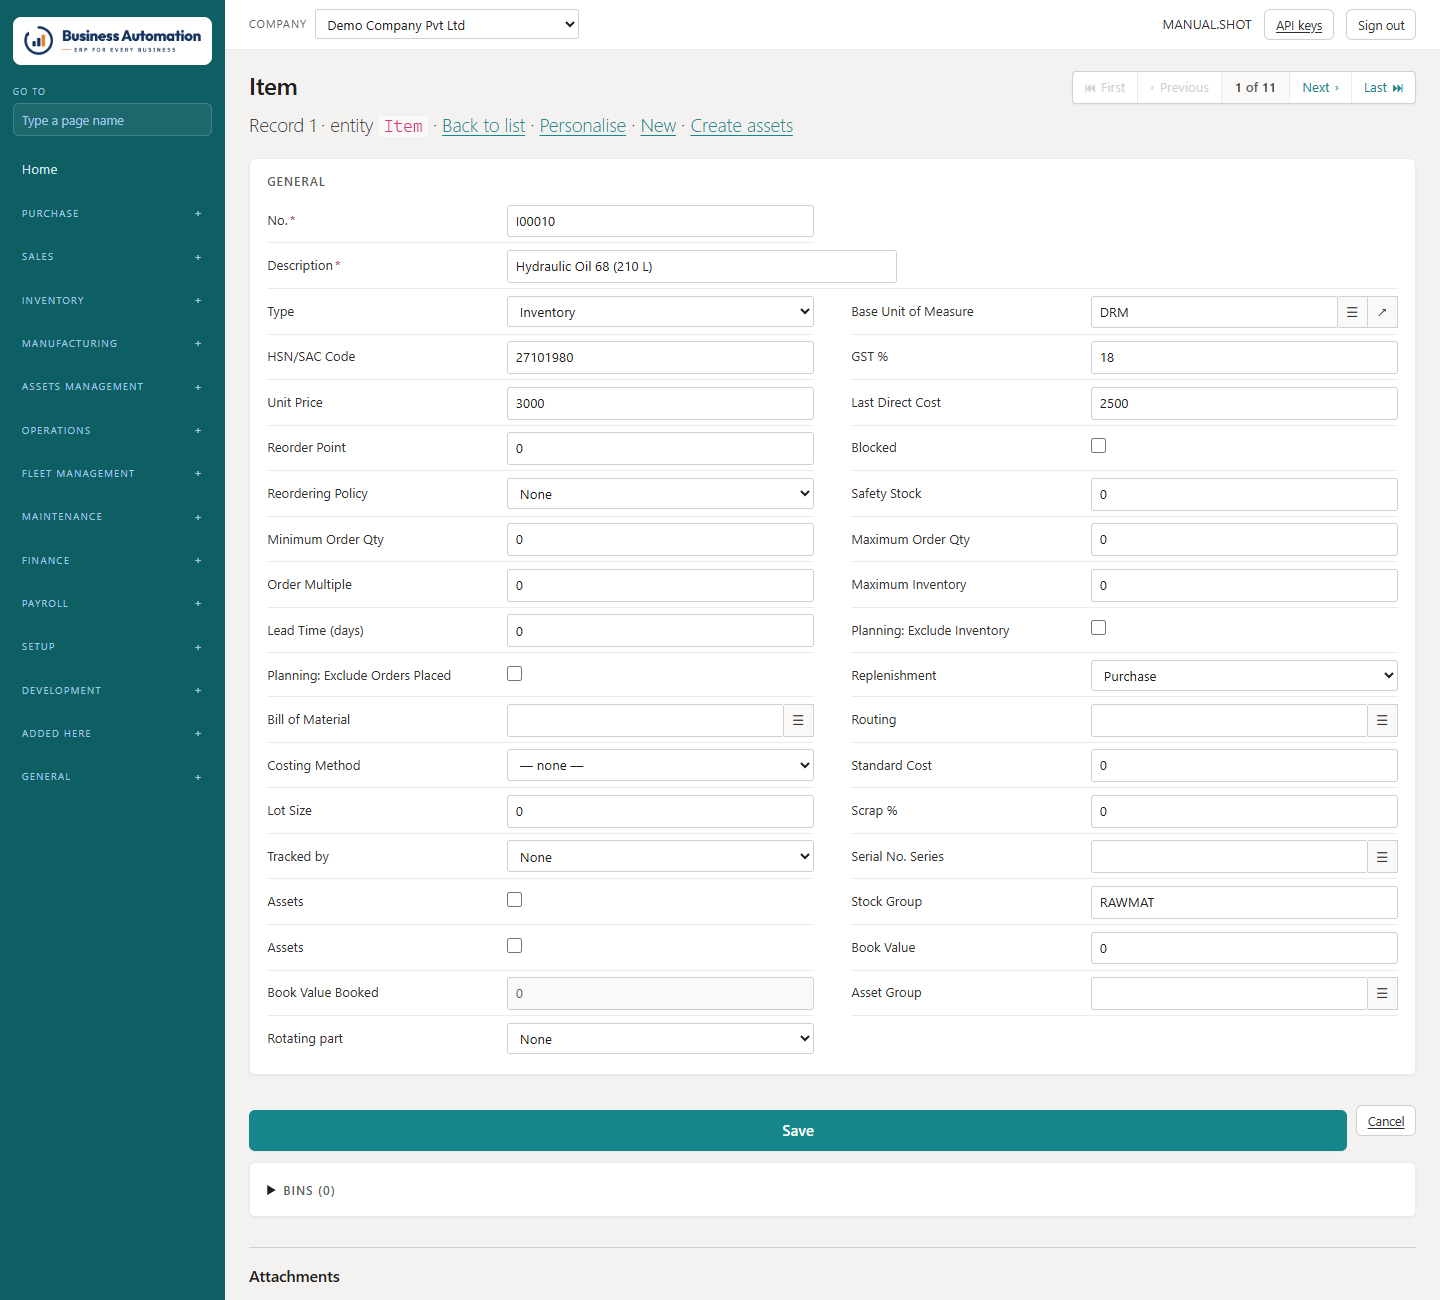This screenshot has width=1440, height=1300.
Task: Open the Base Unit of Measure record arrow
Action: coord(1382,312)
